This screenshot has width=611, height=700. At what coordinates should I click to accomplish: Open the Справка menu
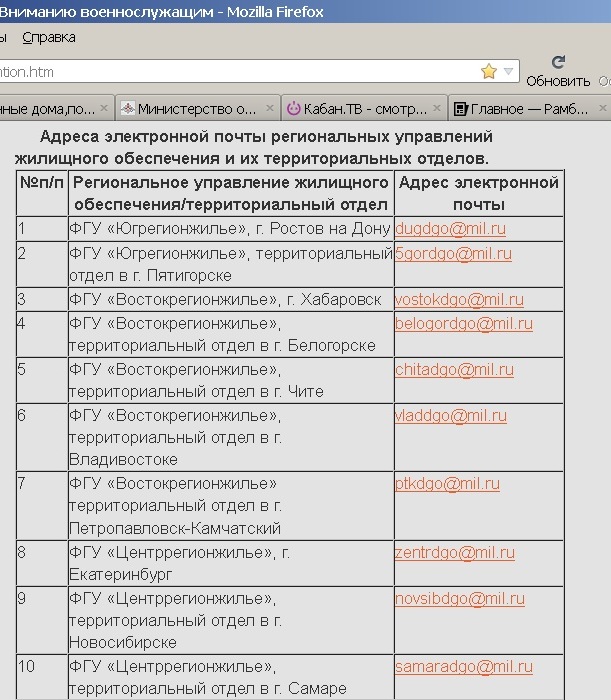pyautogui.click(x=48, y=37)
